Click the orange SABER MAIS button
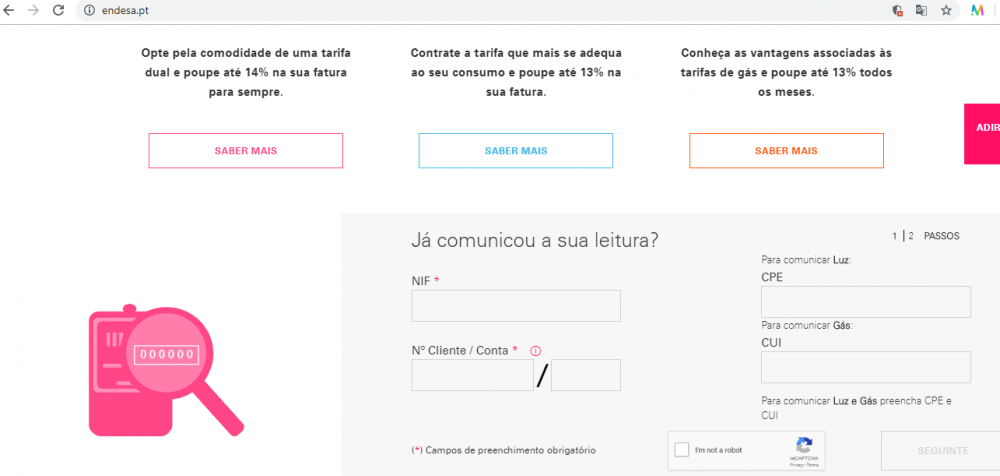Screen dimensions: 1000x476 (786, 151)
